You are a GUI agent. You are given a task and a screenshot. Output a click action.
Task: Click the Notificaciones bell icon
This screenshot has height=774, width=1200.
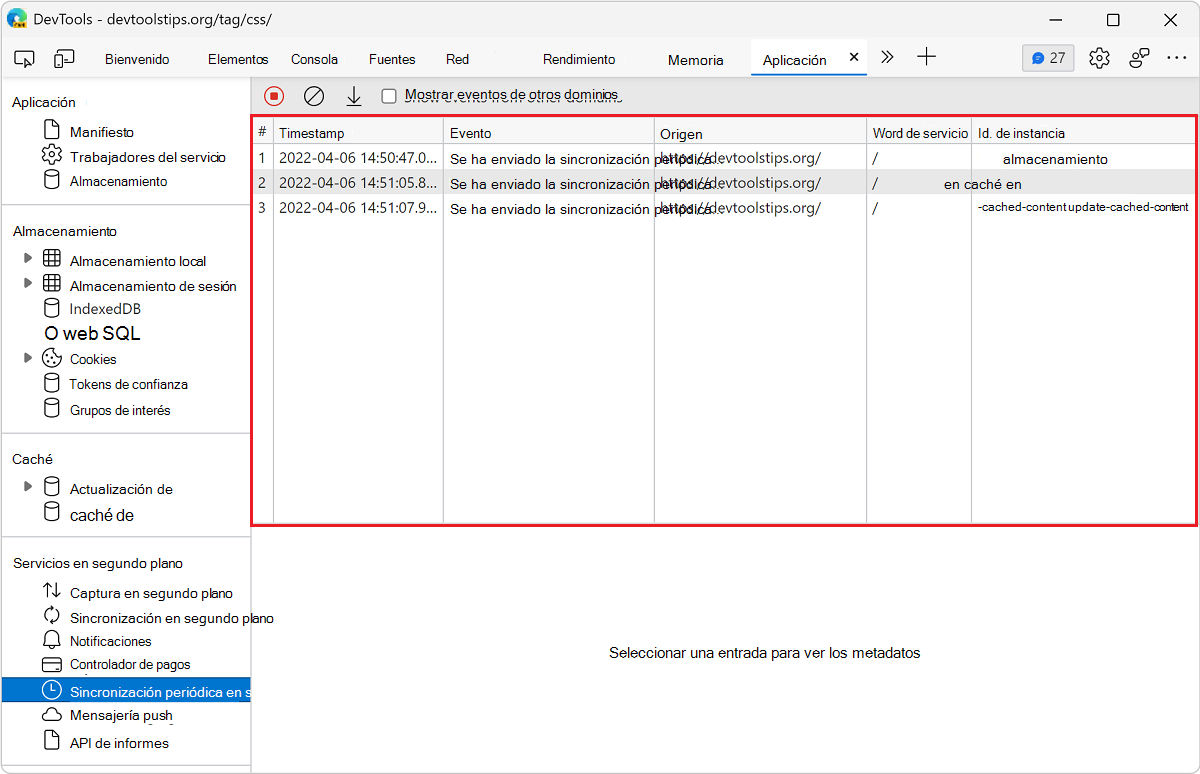pyautogui.click(x=52, y=640)
